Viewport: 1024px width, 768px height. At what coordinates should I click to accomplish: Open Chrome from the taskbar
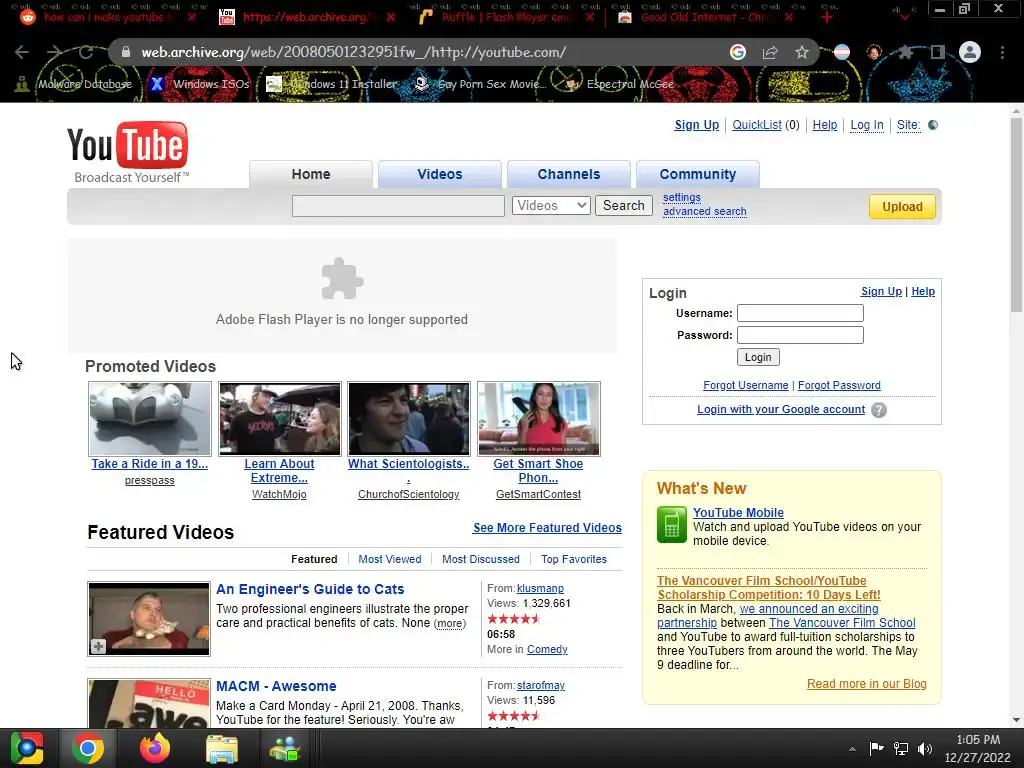click(x=88, y=748)
